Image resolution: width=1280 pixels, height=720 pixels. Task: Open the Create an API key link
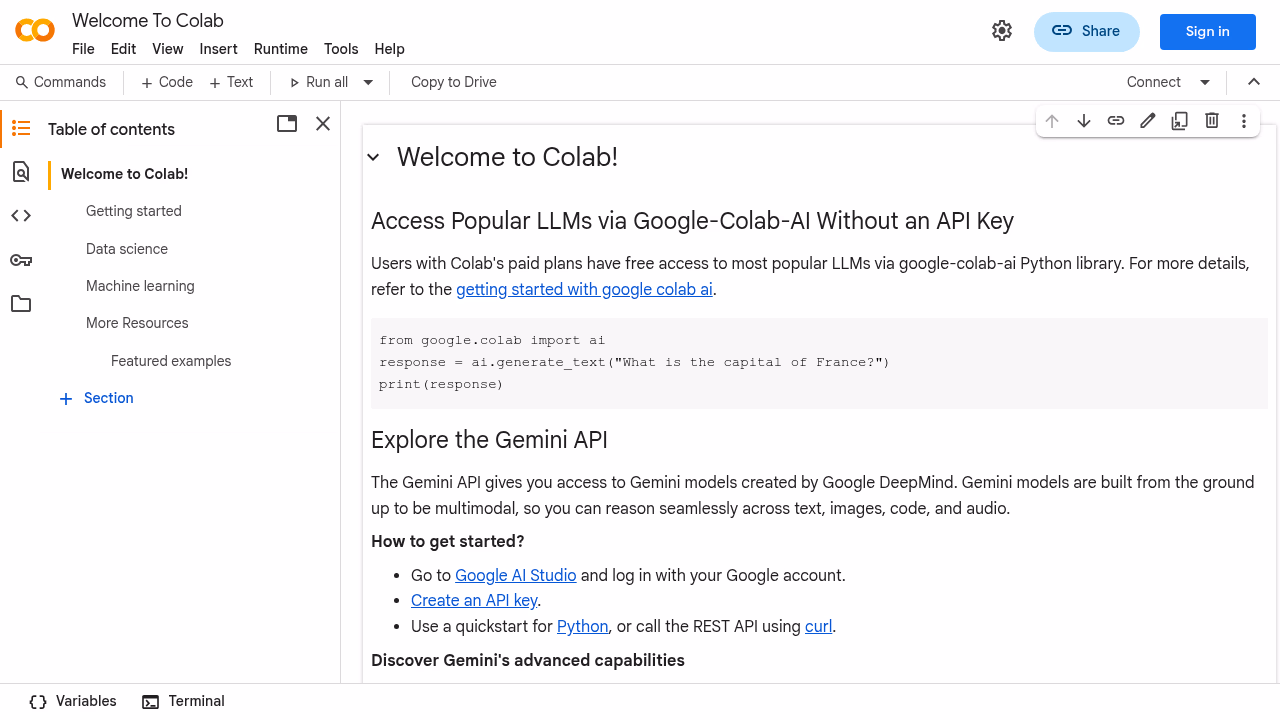(475, 600)
